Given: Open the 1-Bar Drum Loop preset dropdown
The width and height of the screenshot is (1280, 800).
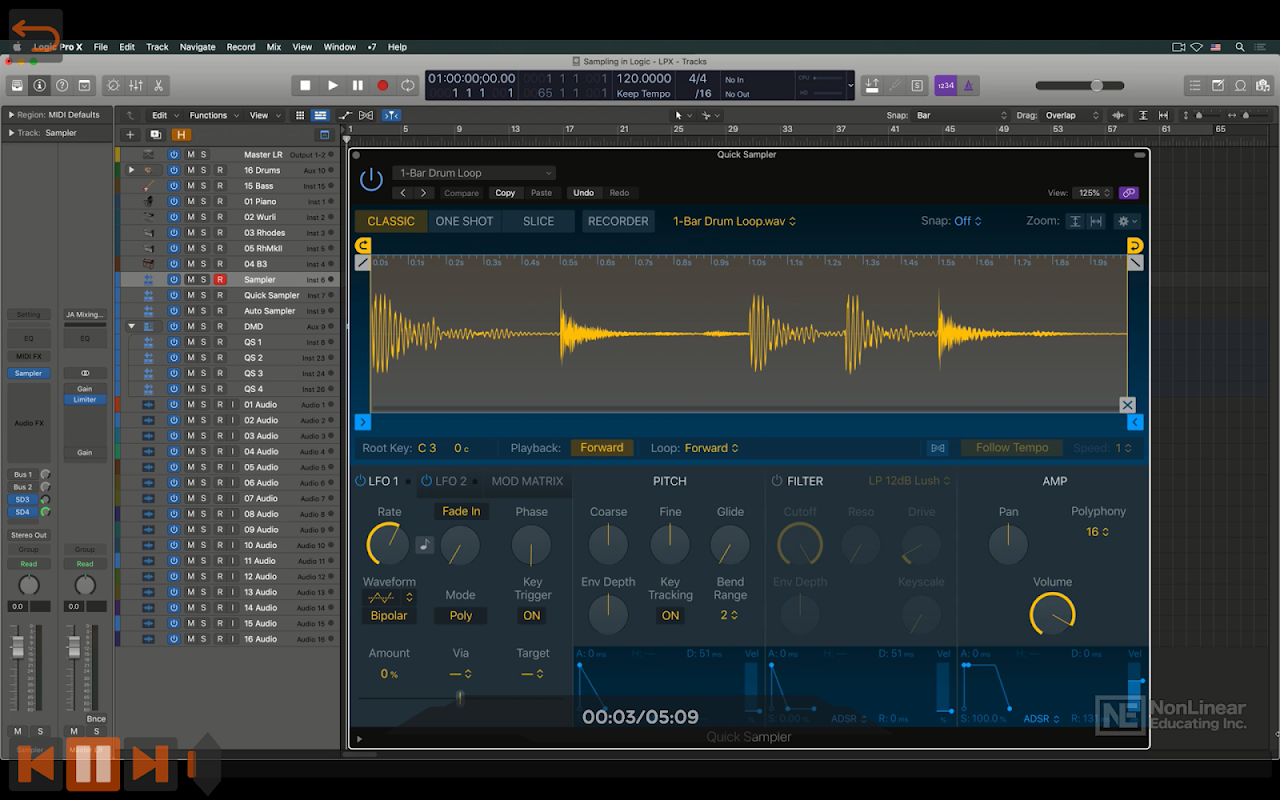Looking at the screenshot, I should tap(473, 173).
